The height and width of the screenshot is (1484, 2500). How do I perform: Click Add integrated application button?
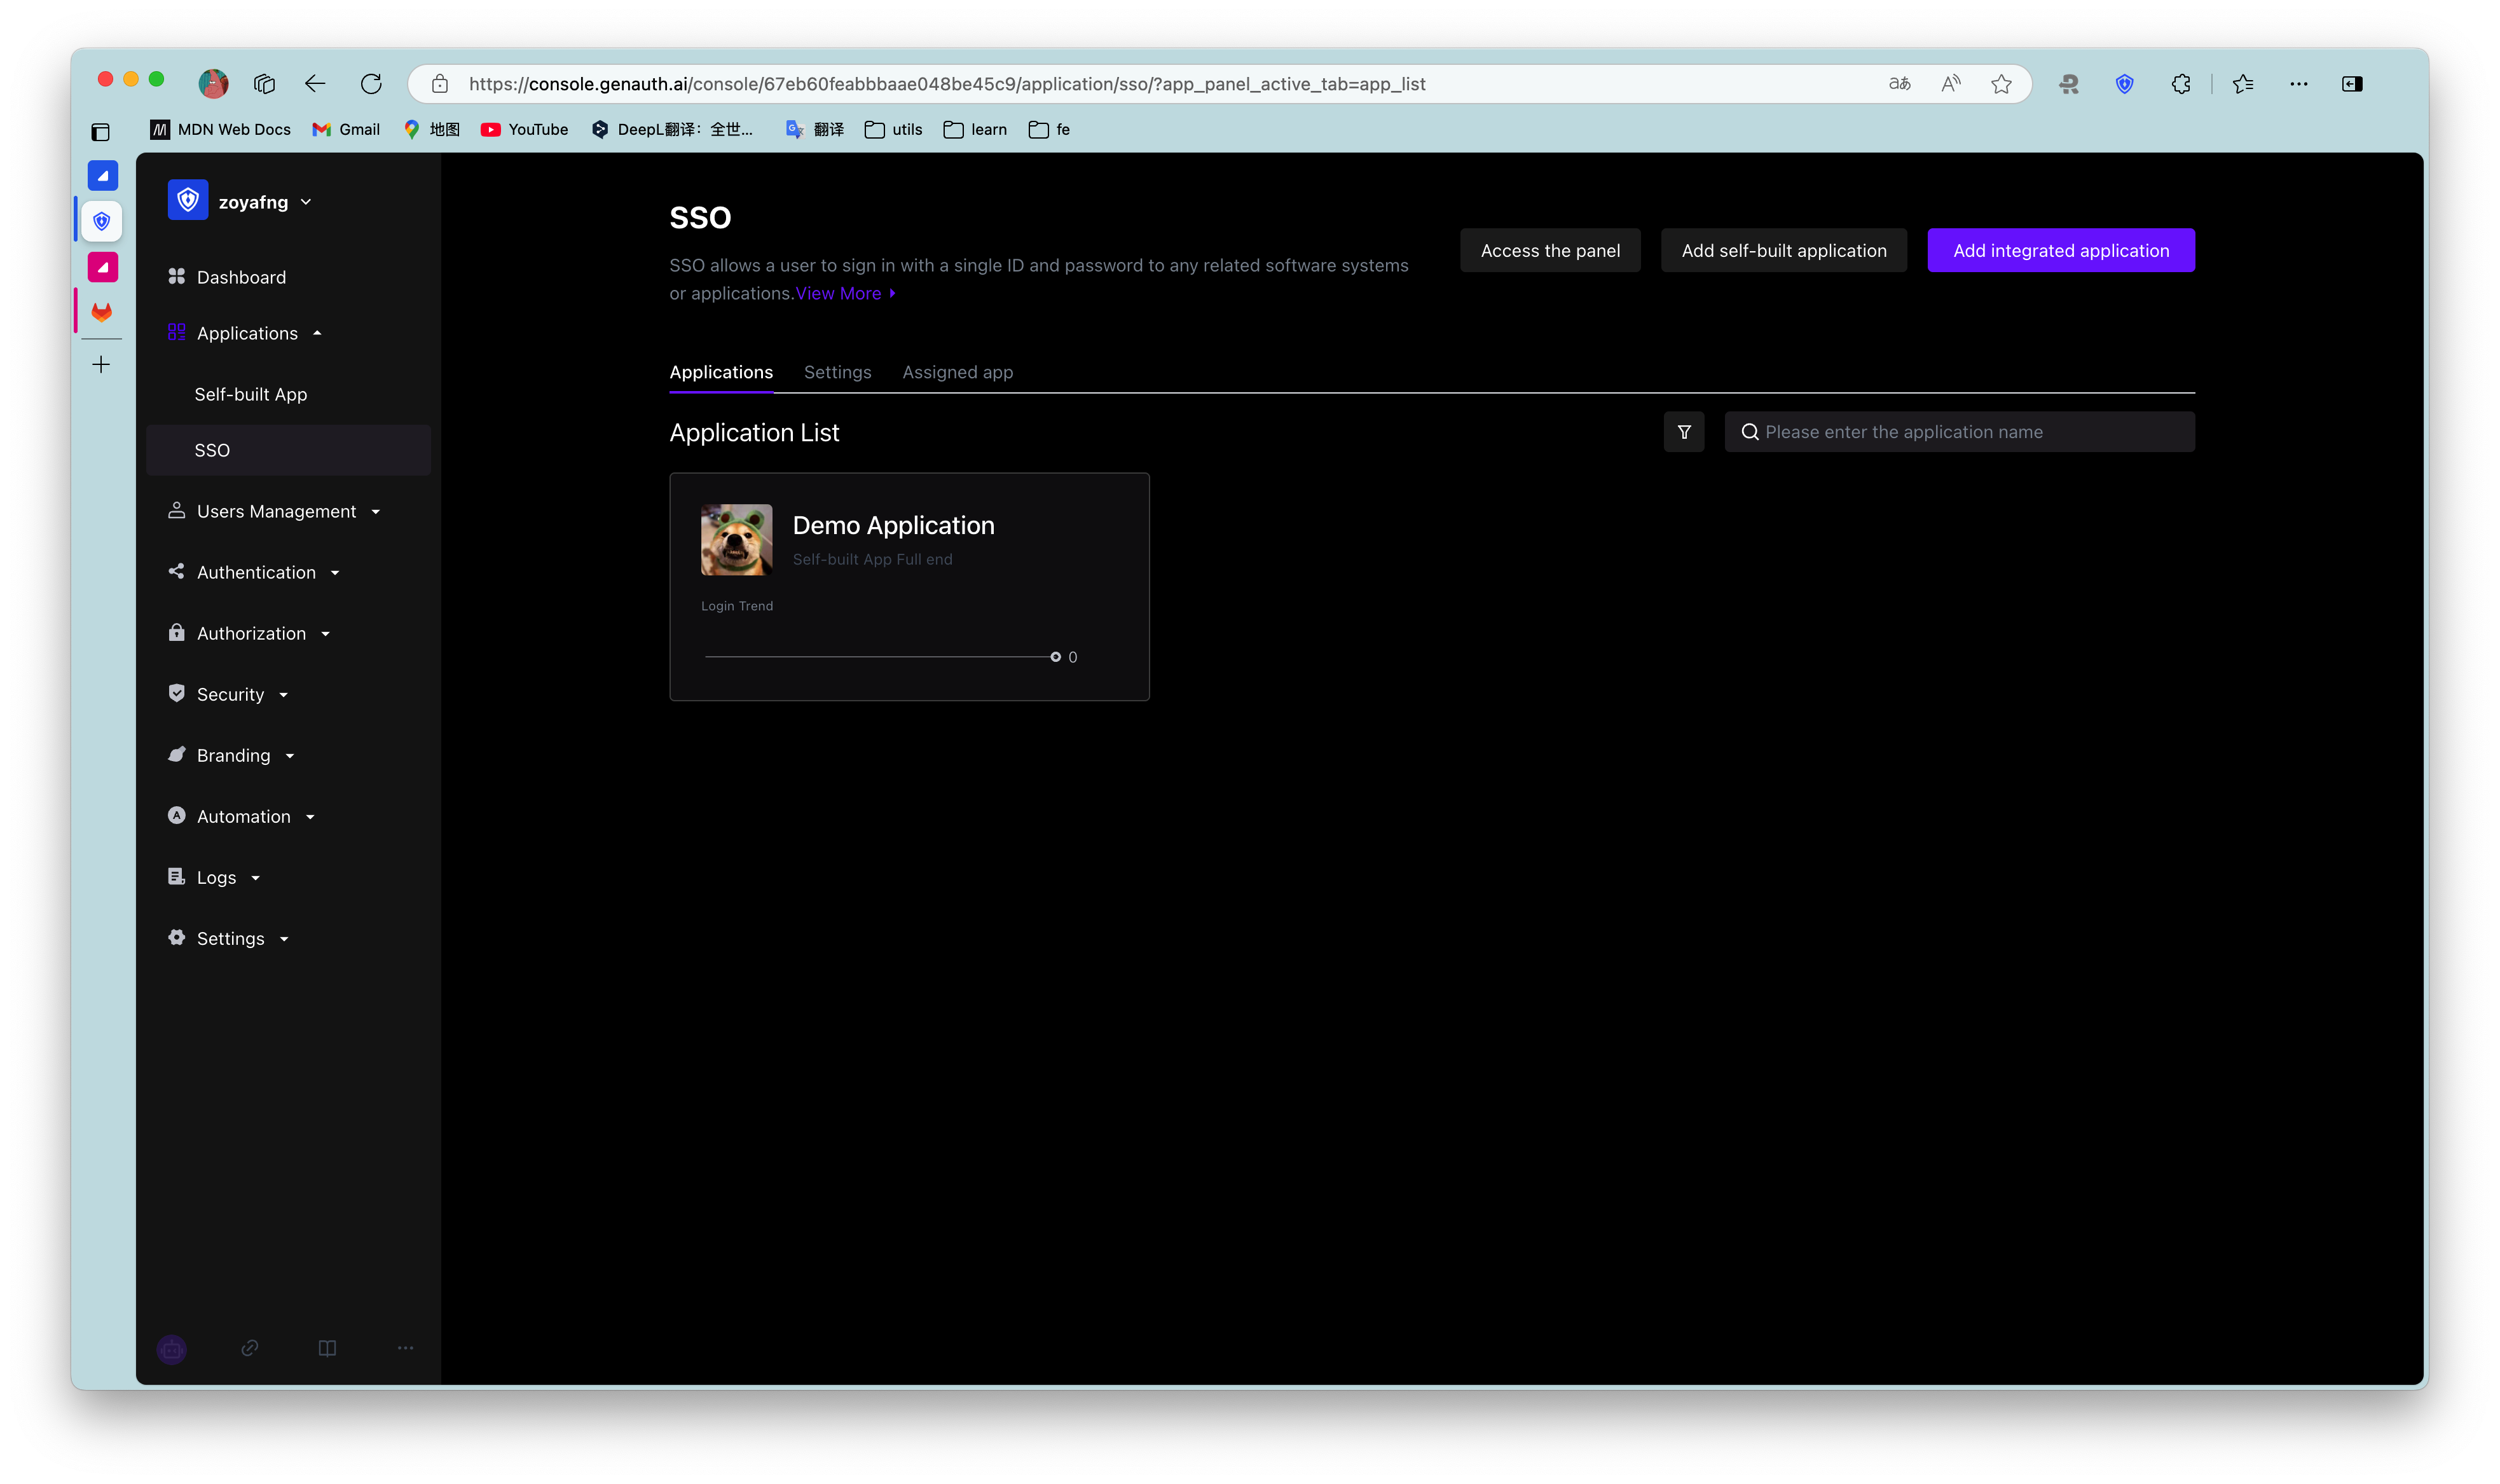click(x=2060, y=250)
